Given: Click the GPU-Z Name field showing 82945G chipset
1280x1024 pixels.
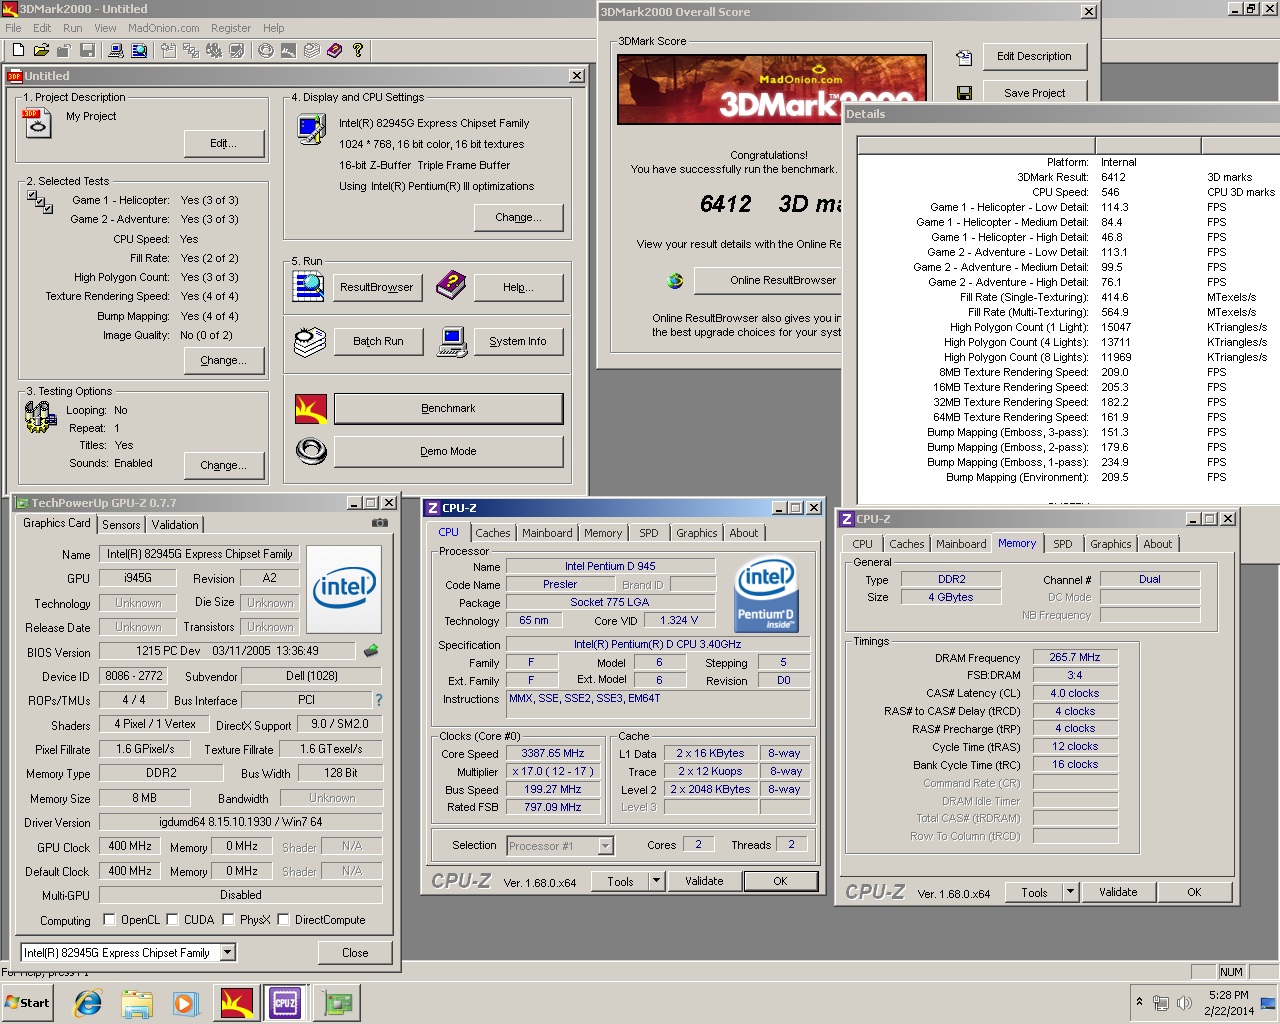Looking at the screenshot, I should (x=200, y=554).
